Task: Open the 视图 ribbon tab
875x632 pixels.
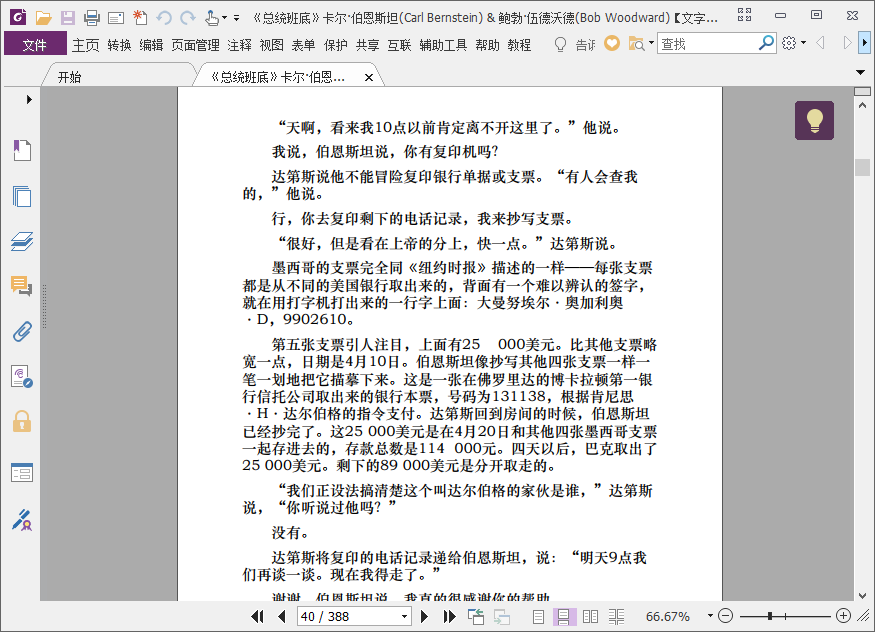Action: coord(271,45)
